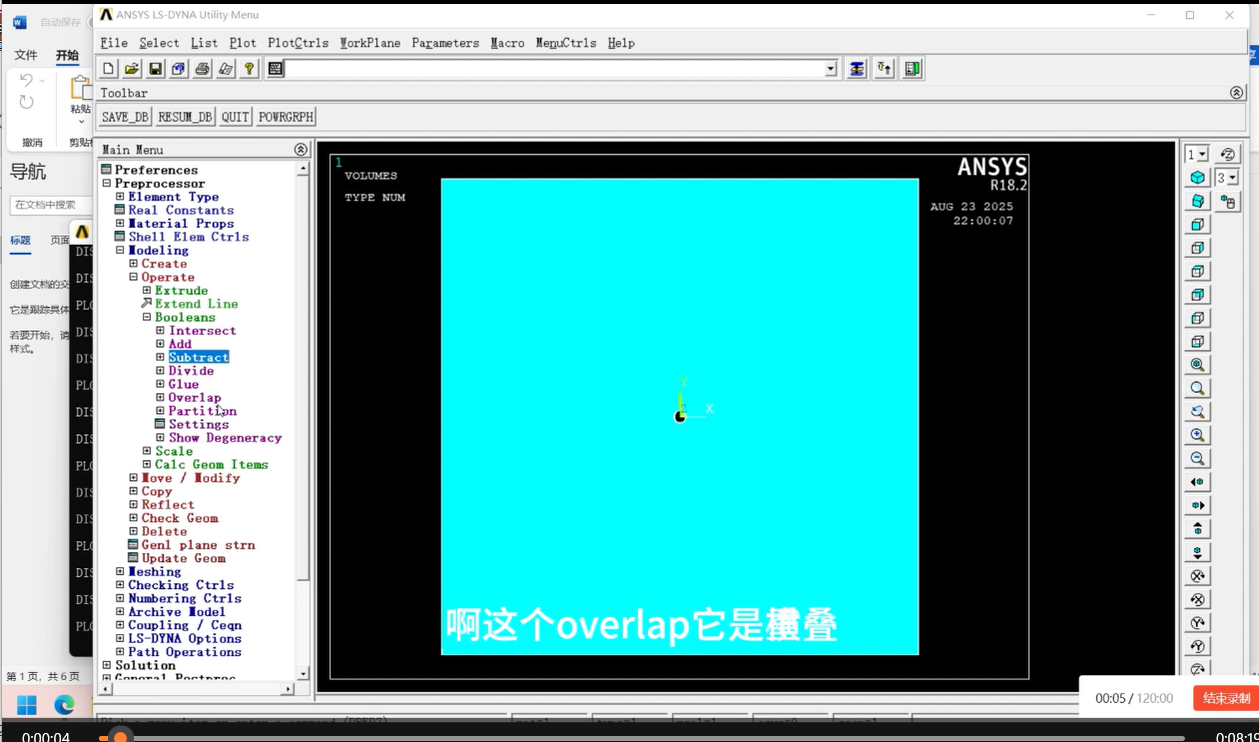Open the Report Generator icon
This screenshot has height=742, width=1259.
pyautogui.click(x=226, y=69)
